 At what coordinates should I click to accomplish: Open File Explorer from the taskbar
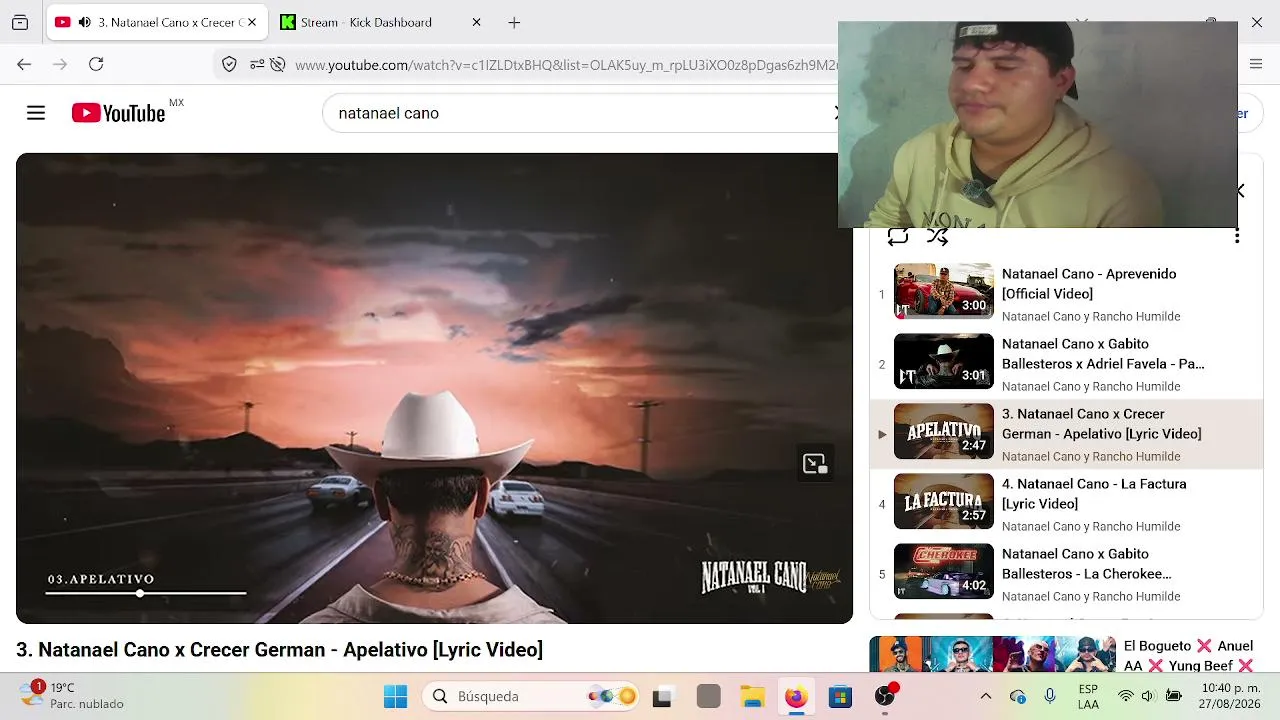pos(752,696)
